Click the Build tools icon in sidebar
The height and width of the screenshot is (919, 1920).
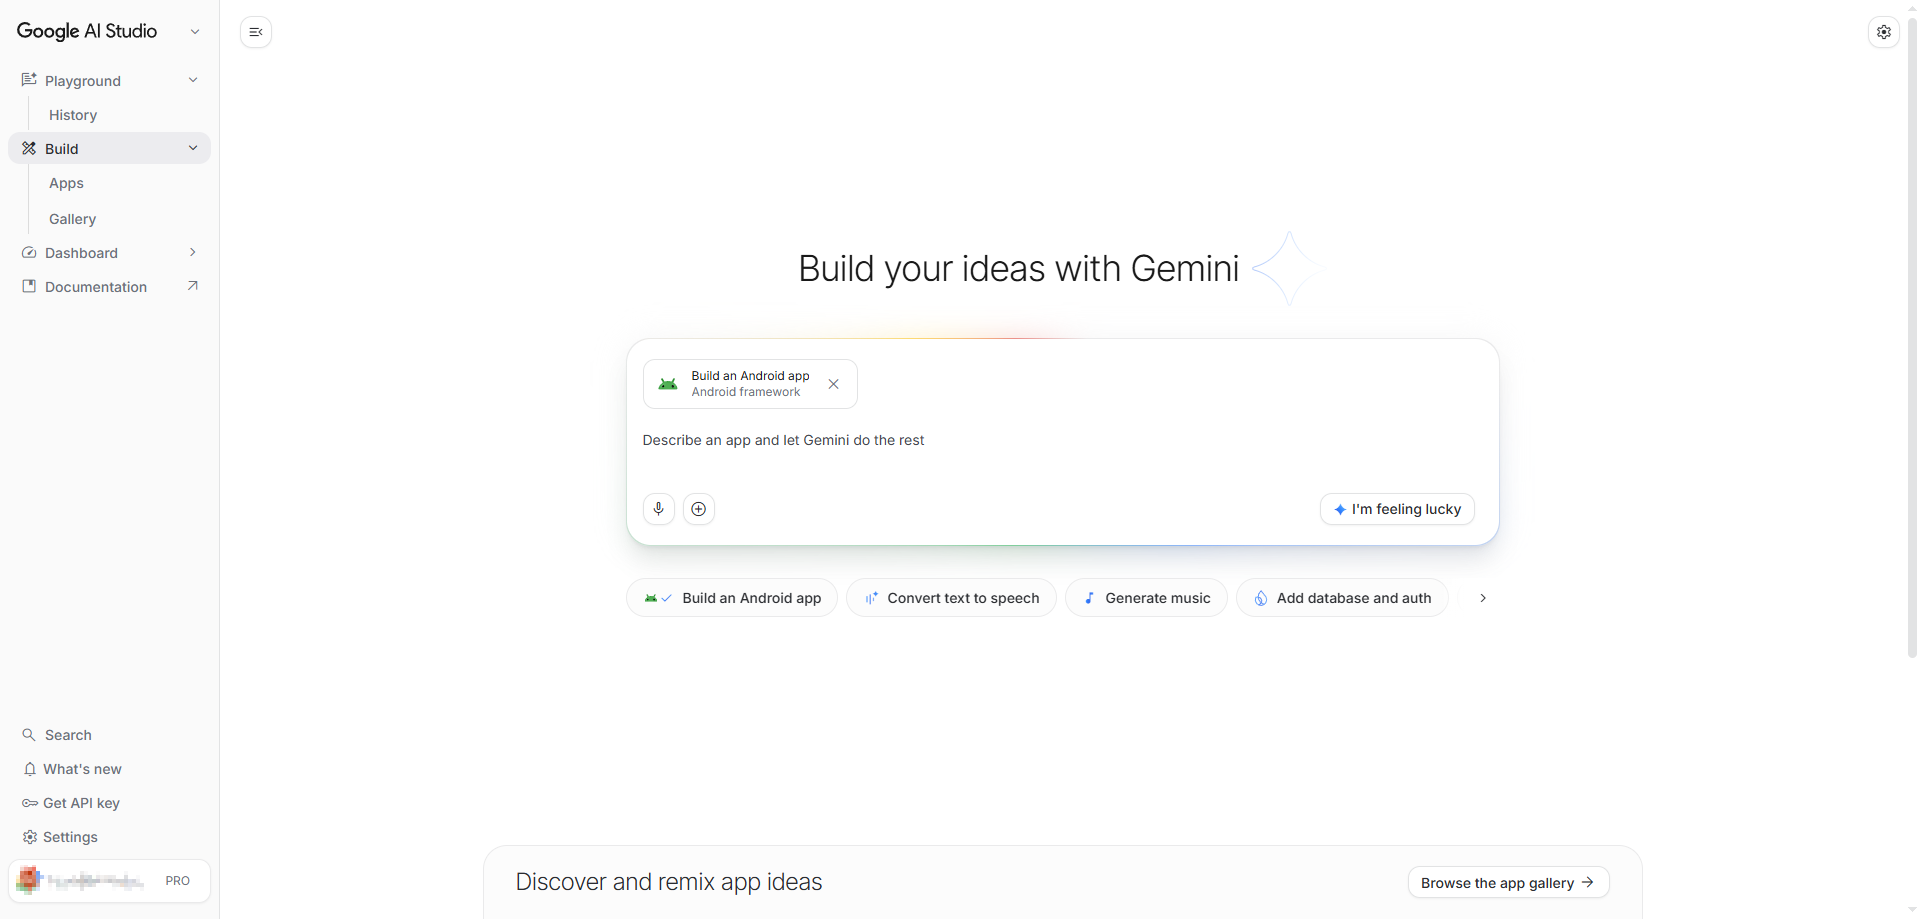[29, 148]
